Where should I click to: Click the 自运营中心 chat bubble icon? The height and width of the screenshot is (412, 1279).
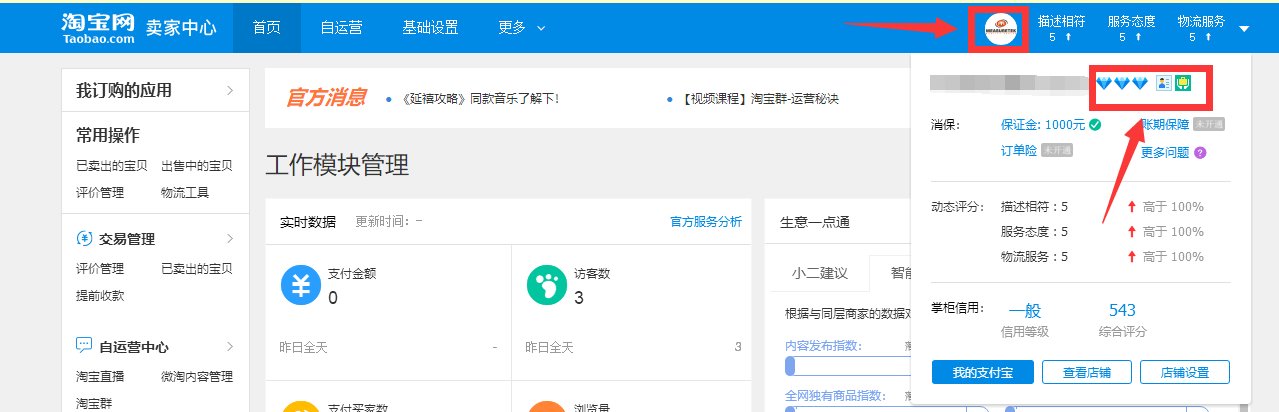(84, 346)
